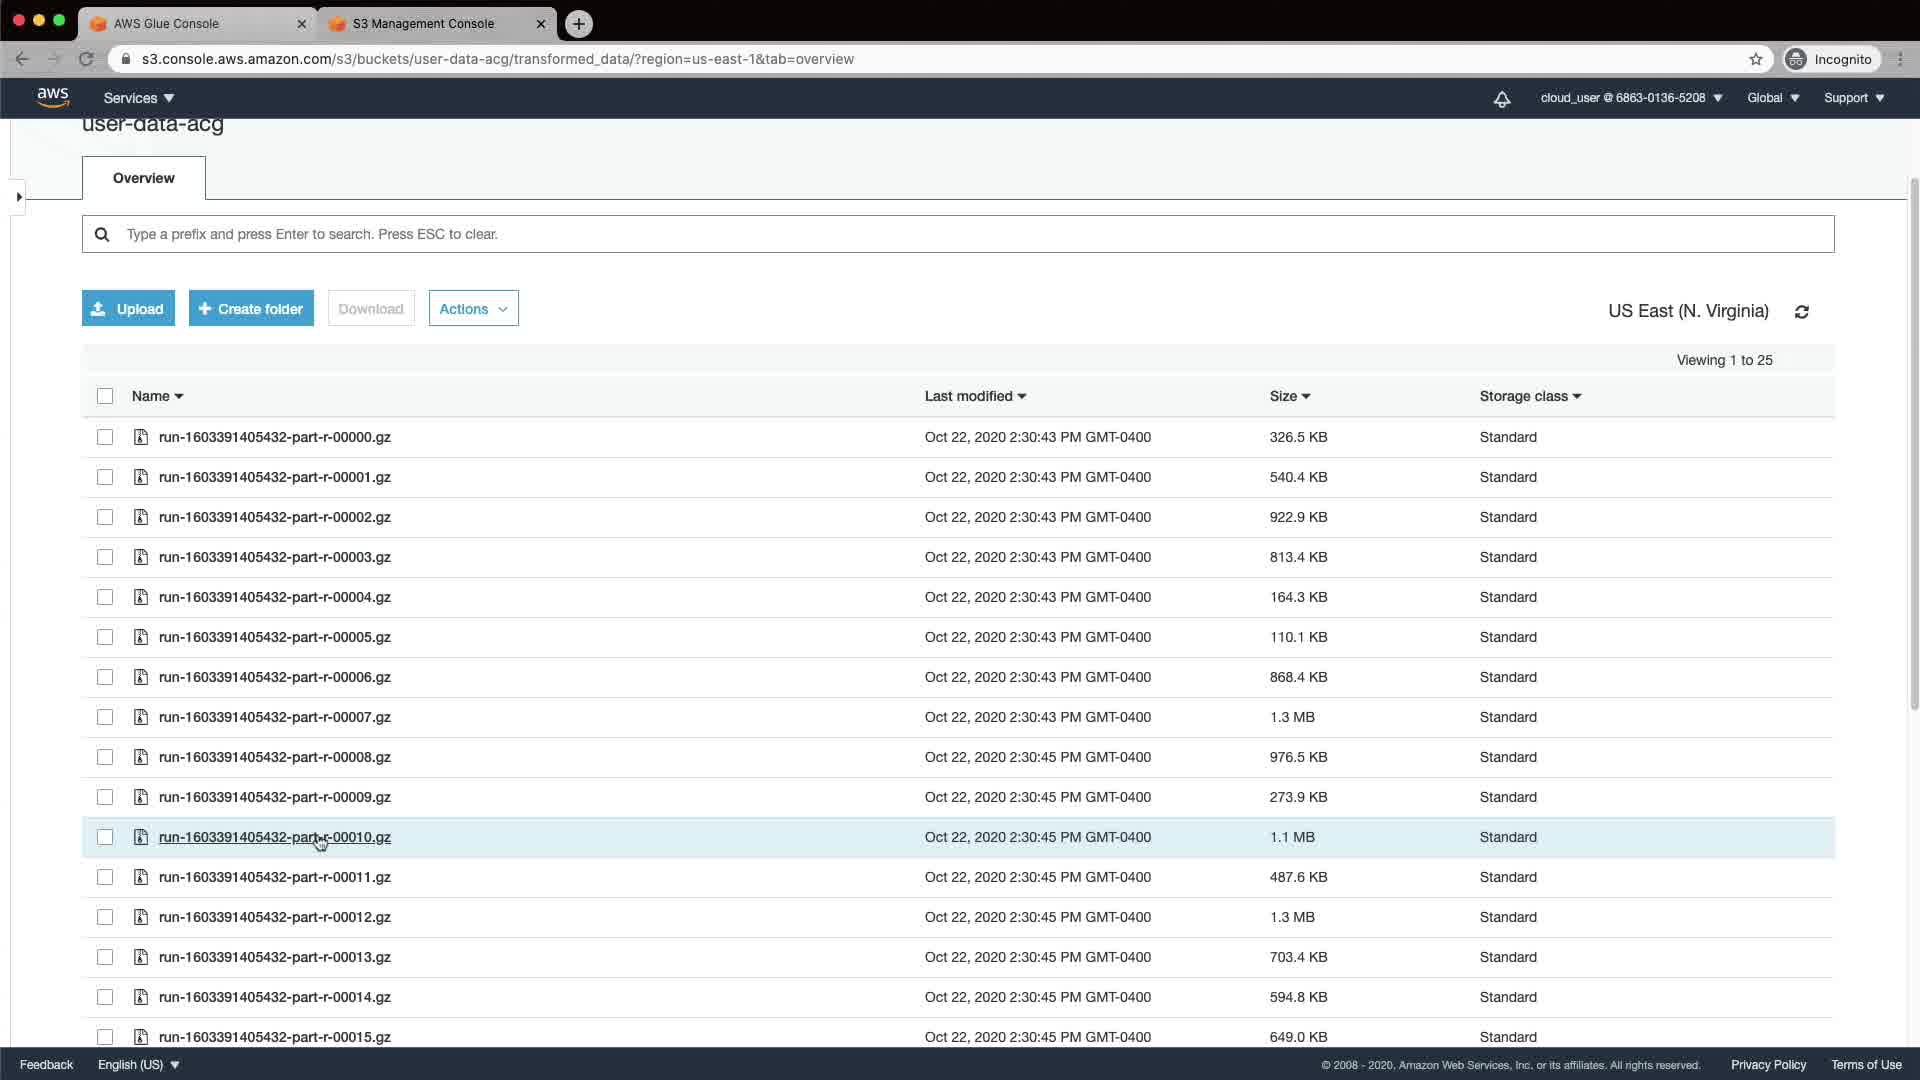Expand the Services menu
This screenshot has width=1920, height=1080.
pos(139,98)
